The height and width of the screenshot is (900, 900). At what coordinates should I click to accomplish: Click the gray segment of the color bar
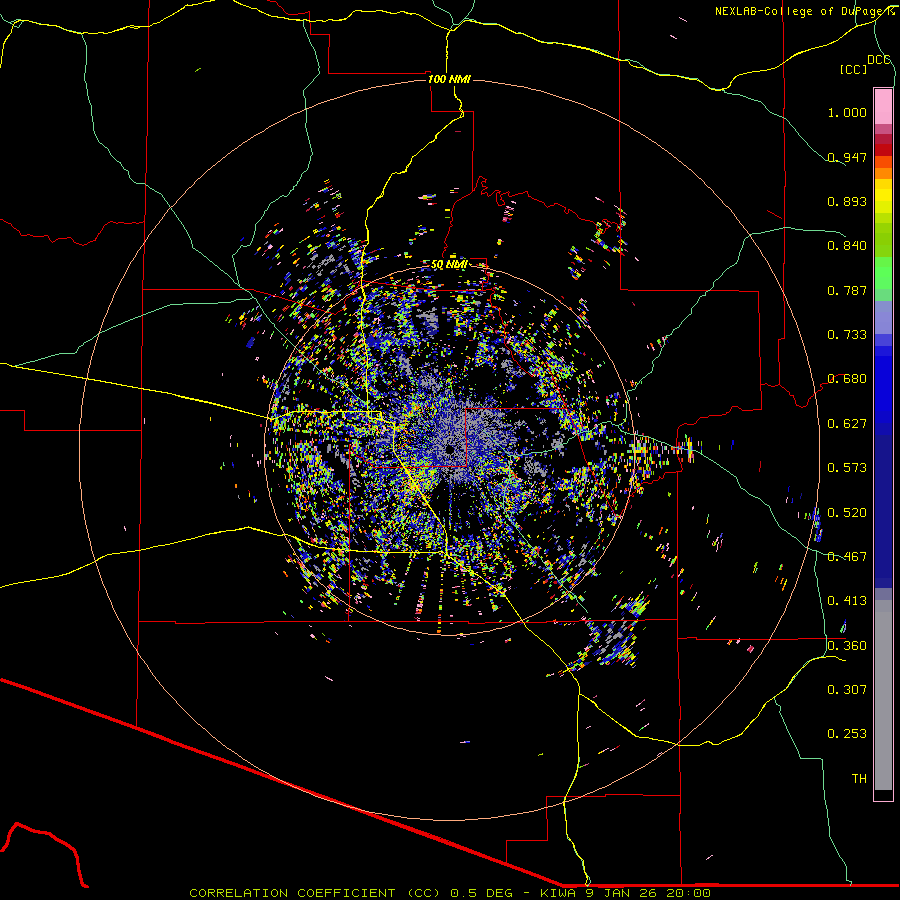pyautogui.click(x=883, y=695)
